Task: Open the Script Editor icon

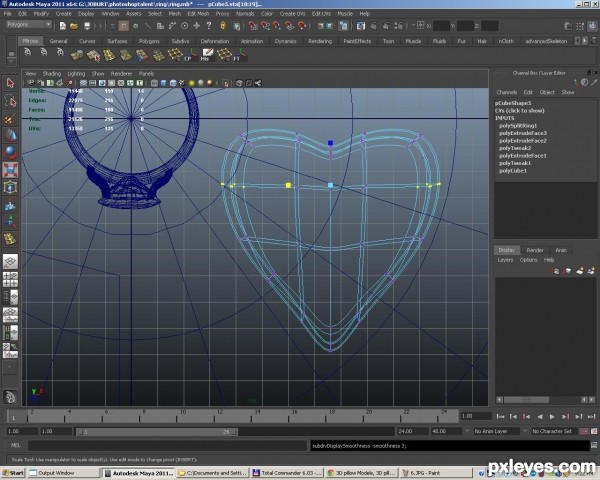Action: click(594, 445)
